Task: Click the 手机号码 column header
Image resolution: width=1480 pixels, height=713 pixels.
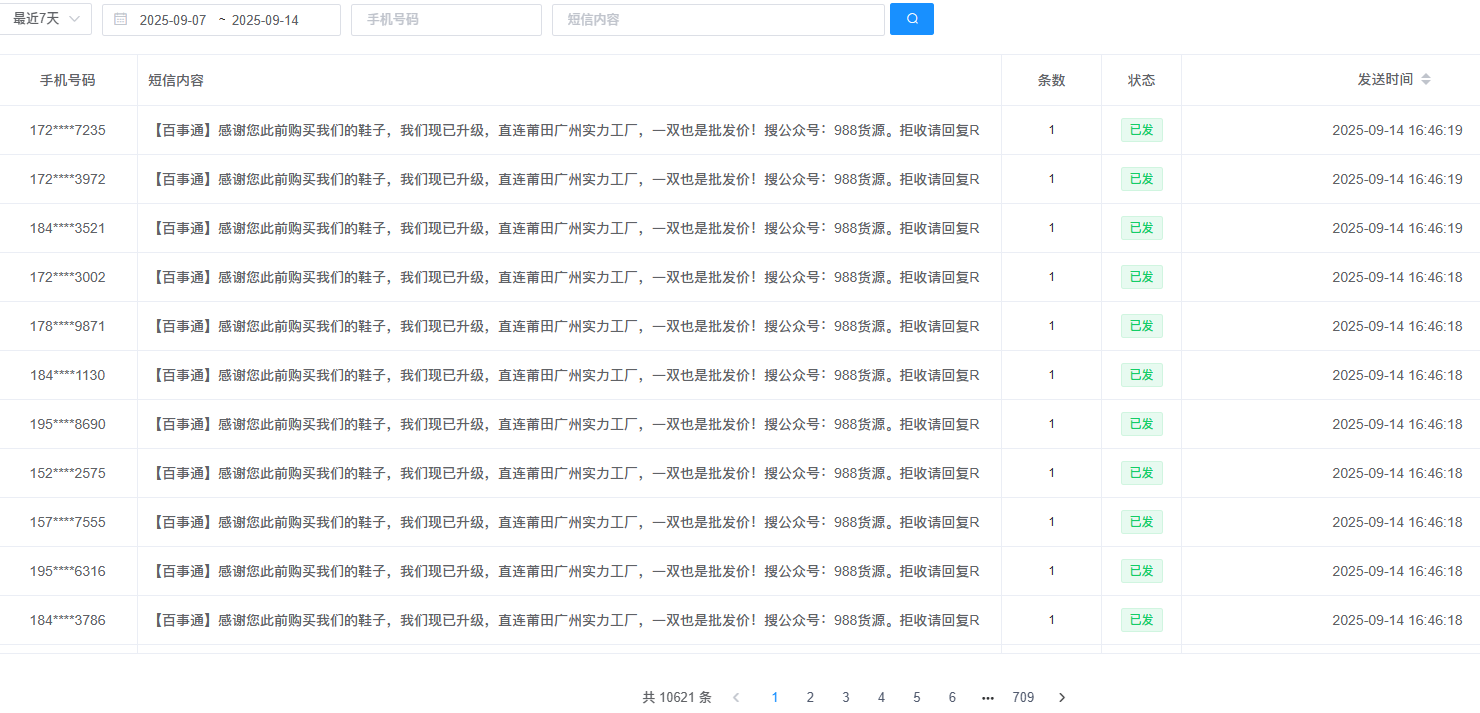Action: coord(68,80)
